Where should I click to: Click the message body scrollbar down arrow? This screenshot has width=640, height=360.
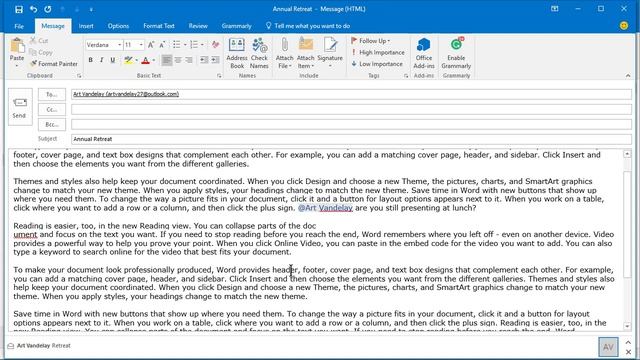627,326
